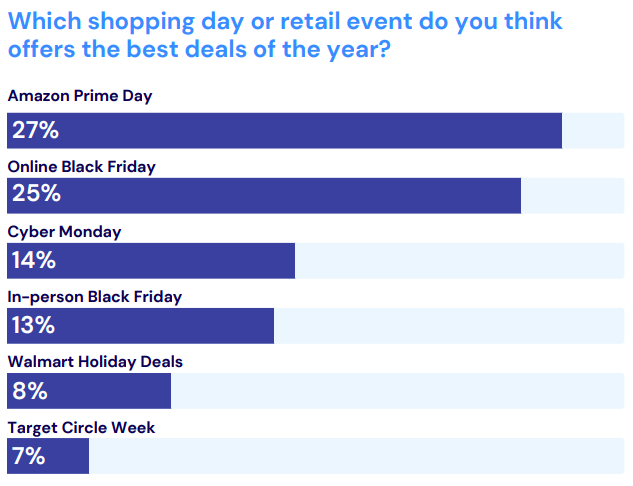Image resolution: width=633 pixels, height=486 pixels.
Task: Select the Target Circle Week label
Action: pyautogui.click(x=81, y=428)
